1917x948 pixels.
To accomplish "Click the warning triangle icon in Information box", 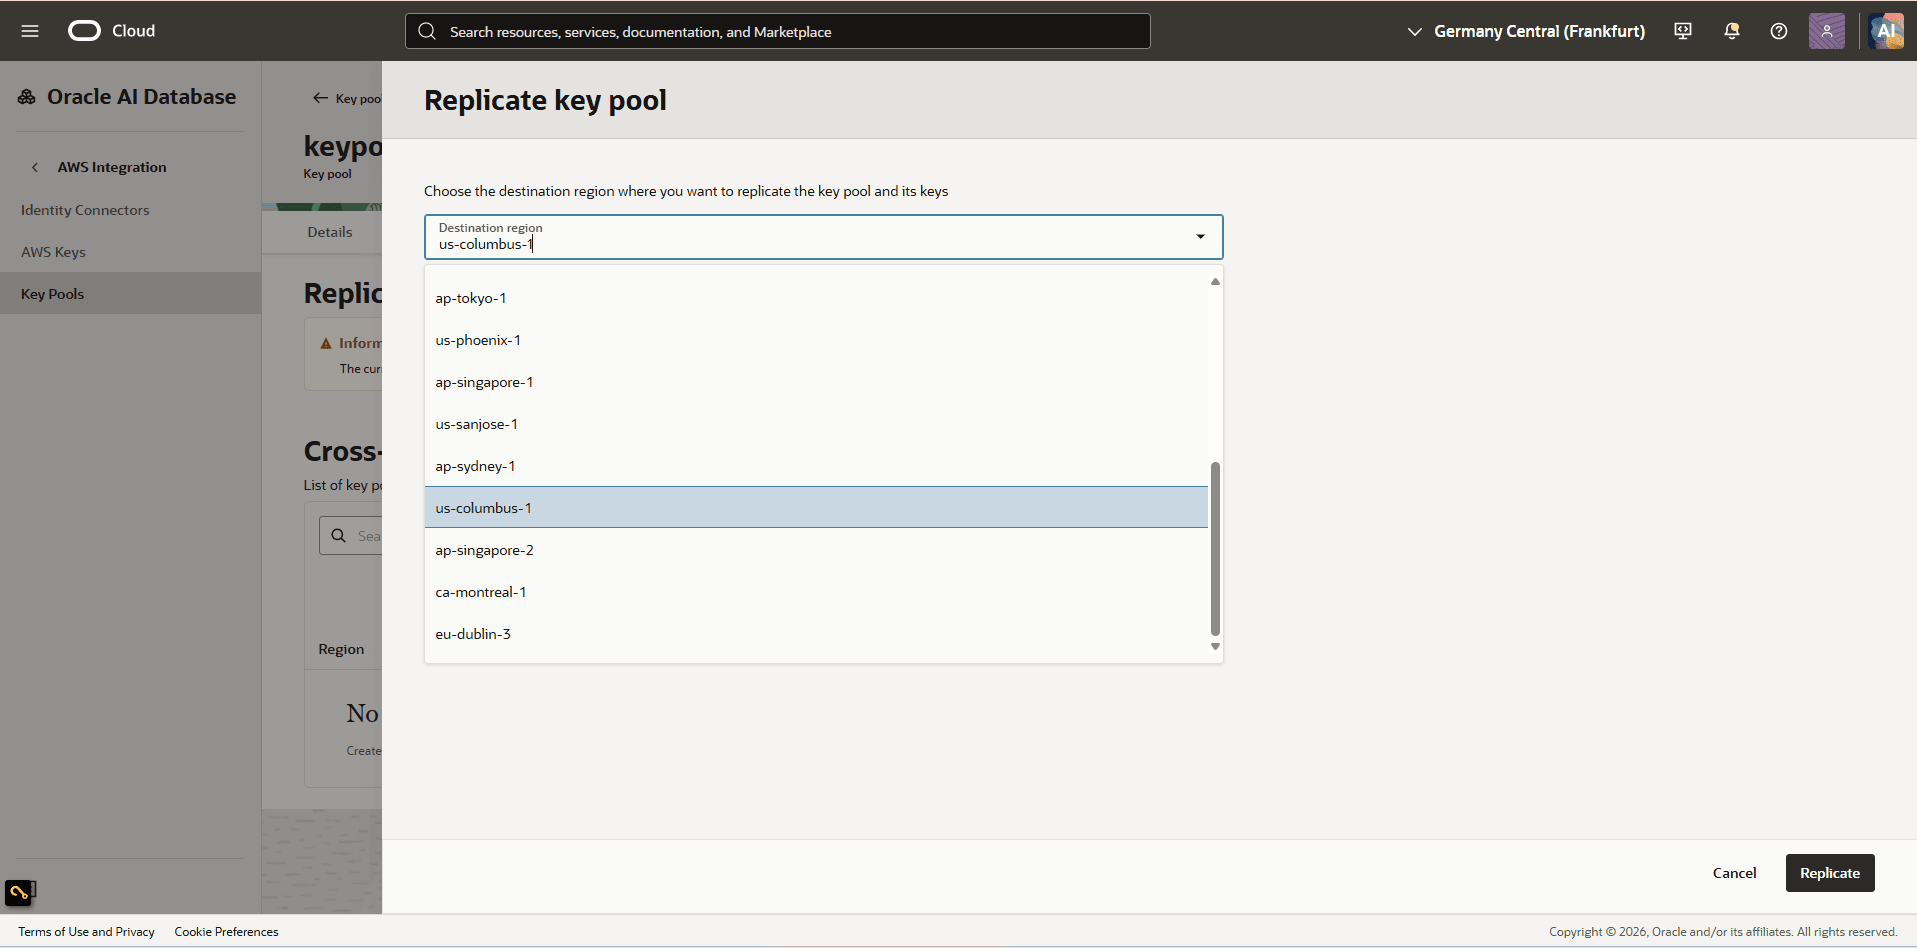I will point(326,343).
